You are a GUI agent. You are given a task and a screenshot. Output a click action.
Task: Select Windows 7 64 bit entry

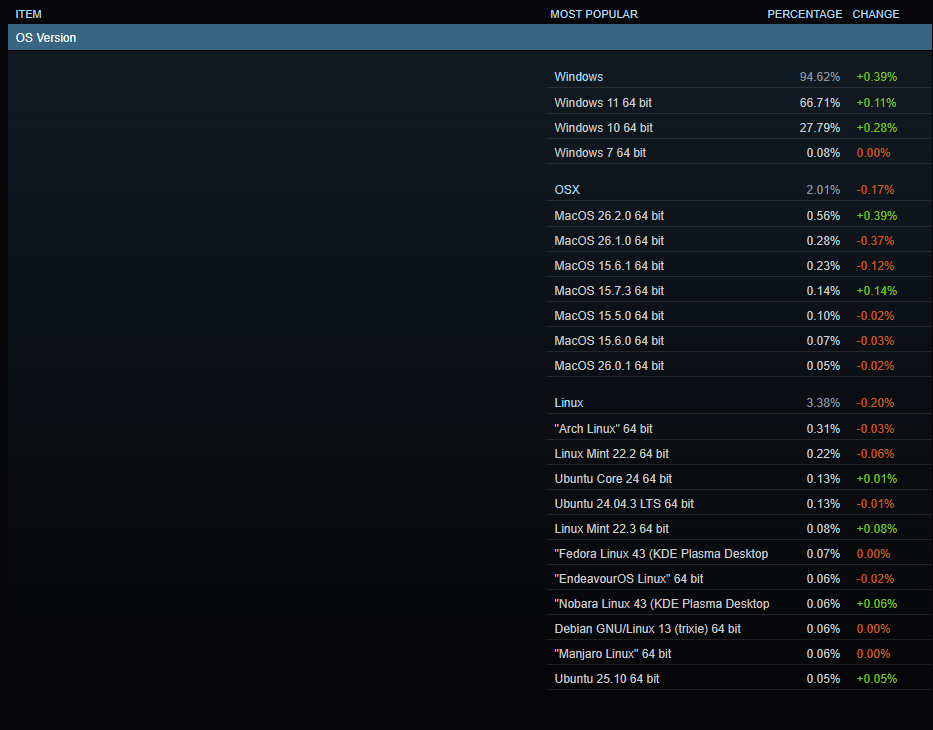(600, 153)
